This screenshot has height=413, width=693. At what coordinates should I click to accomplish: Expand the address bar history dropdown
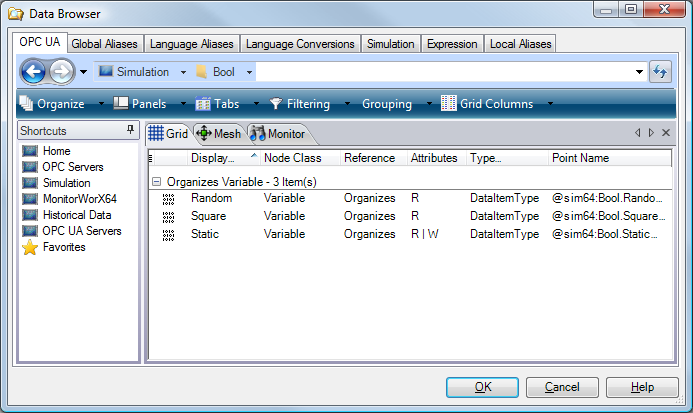(640, 72)
